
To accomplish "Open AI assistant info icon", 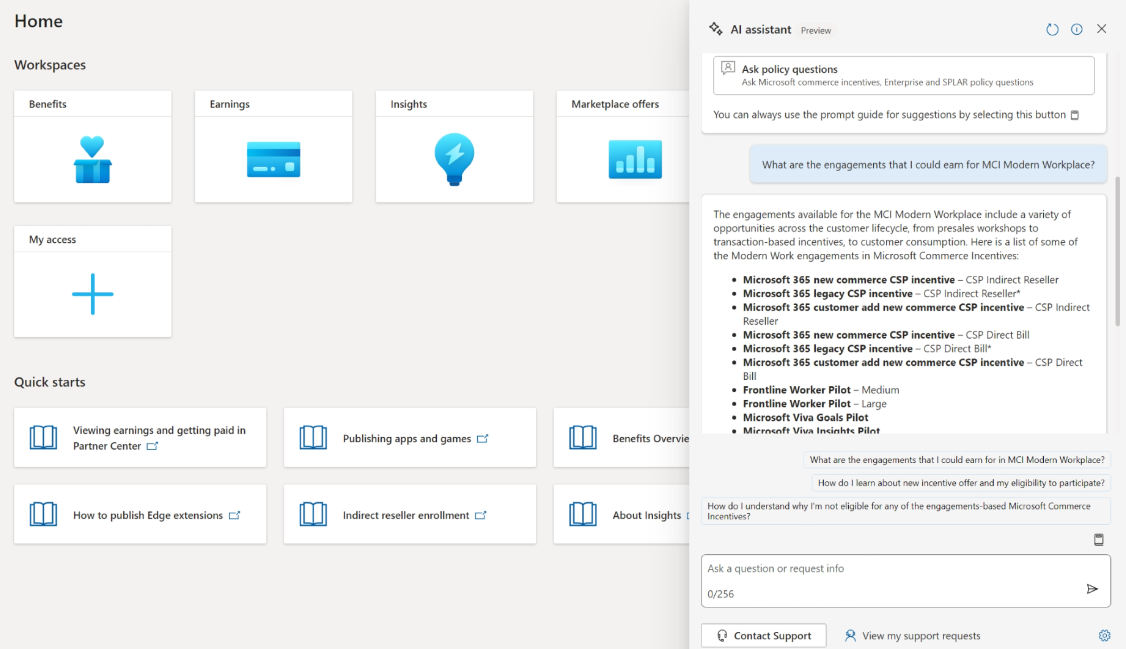I will [1076, 29].
